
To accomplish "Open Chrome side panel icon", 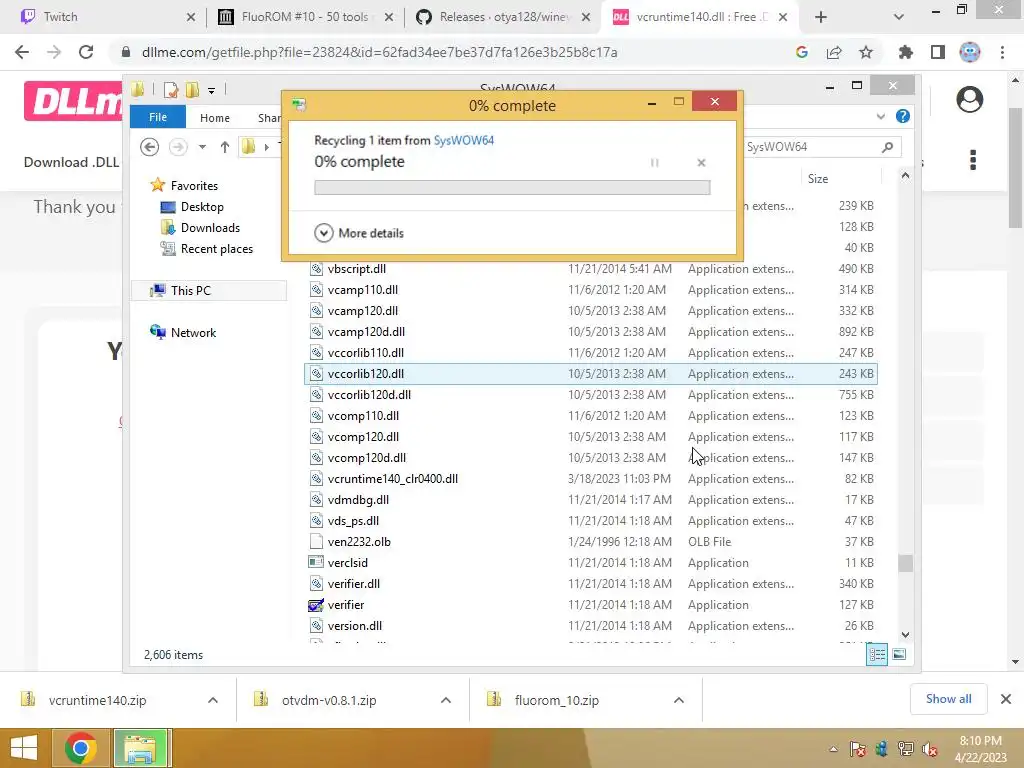I will (938, 52).
